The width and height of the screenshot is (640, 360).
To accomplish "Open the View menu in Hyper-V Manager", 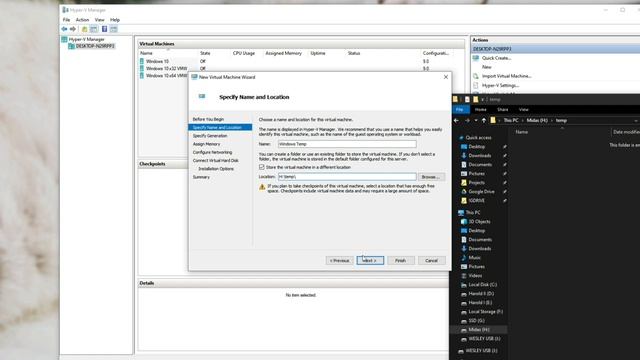I will pyautogui.click(x=99, y=20).
